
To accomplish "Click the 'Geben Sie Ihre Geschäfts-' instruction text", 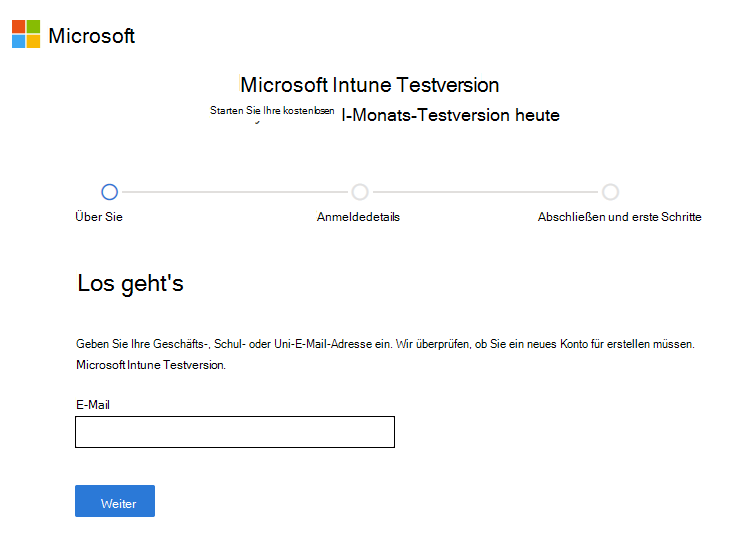I will (385, 344).
